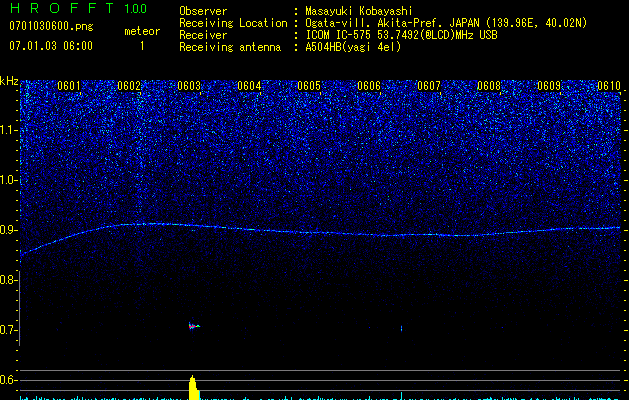Click the date stamp 07.01.03 06:00
This screenshot has height=400, width=629.
tap(51, 46)
